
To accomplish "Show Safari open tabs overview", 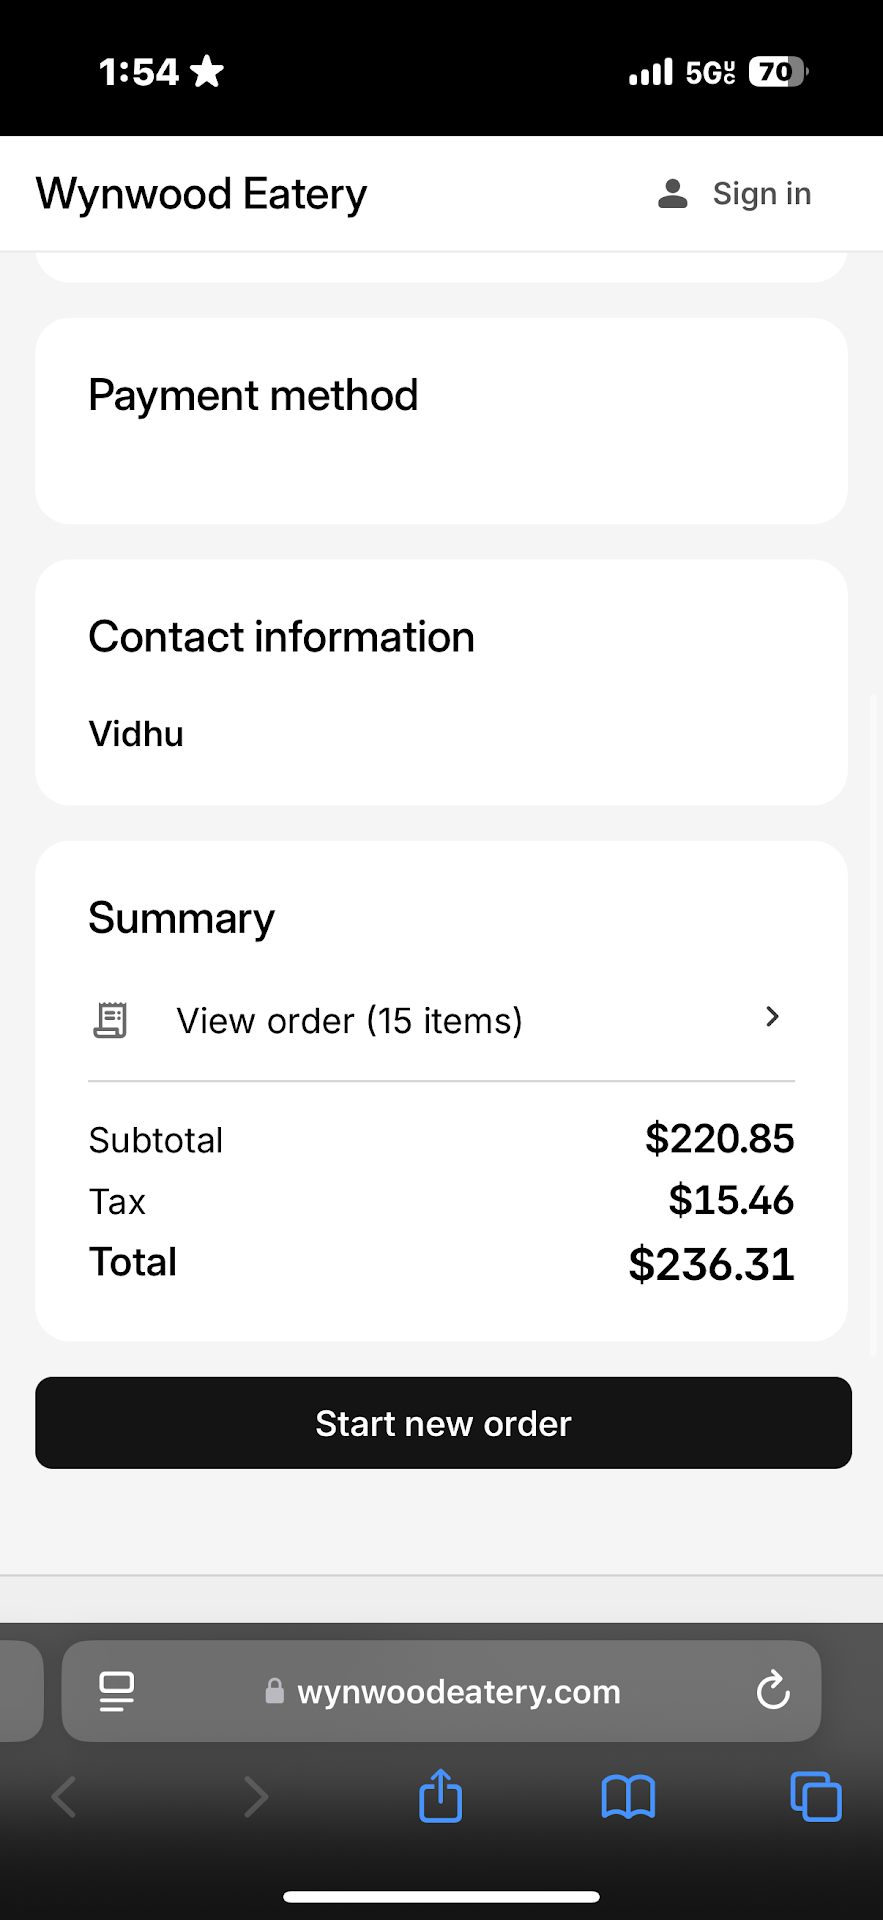I will (x=816, y=1797).
